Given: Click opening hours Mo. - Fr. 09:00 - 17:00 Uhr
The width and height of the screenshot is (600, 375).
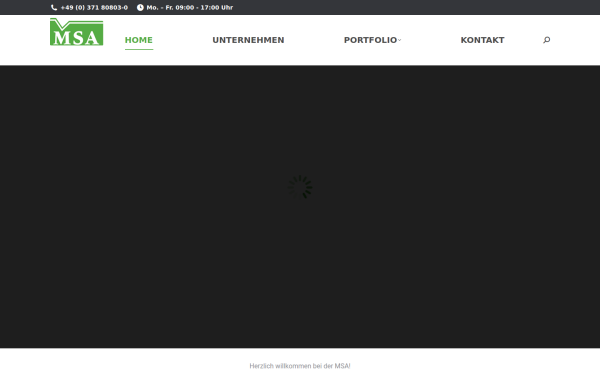Looking at the screenshot, I should (190, 7).
